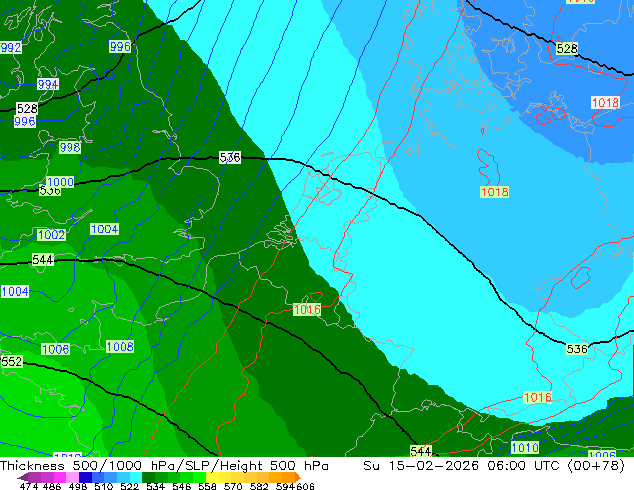Click legend value 558

207,486
